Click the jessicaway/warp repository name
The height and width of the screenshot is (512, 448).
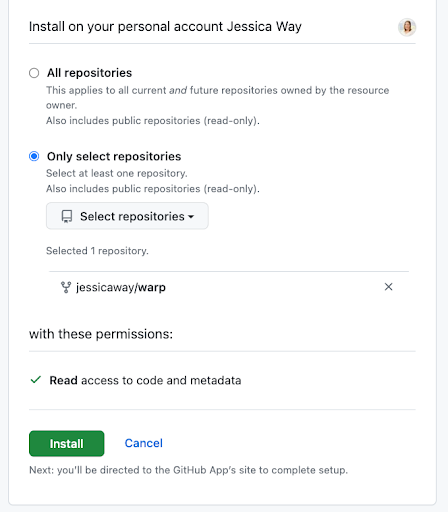coord(121,287)
